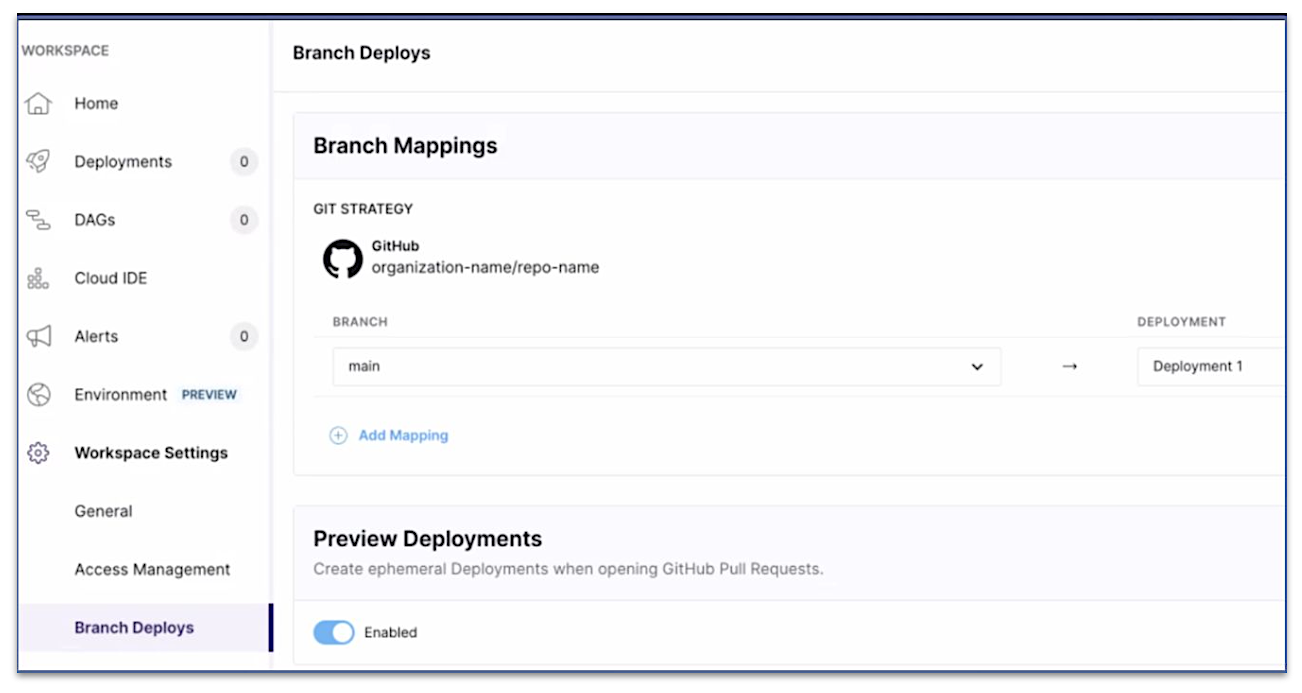
Task: Click the Deployments count badge
Action: (x=244, y=162)
